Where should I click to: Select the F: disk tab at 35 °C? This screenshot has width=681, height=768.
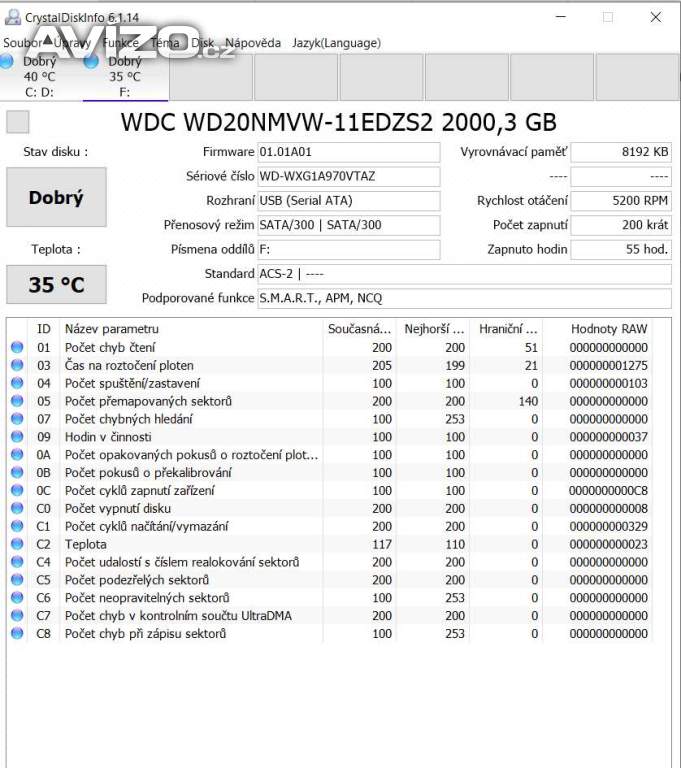point(125,76)
